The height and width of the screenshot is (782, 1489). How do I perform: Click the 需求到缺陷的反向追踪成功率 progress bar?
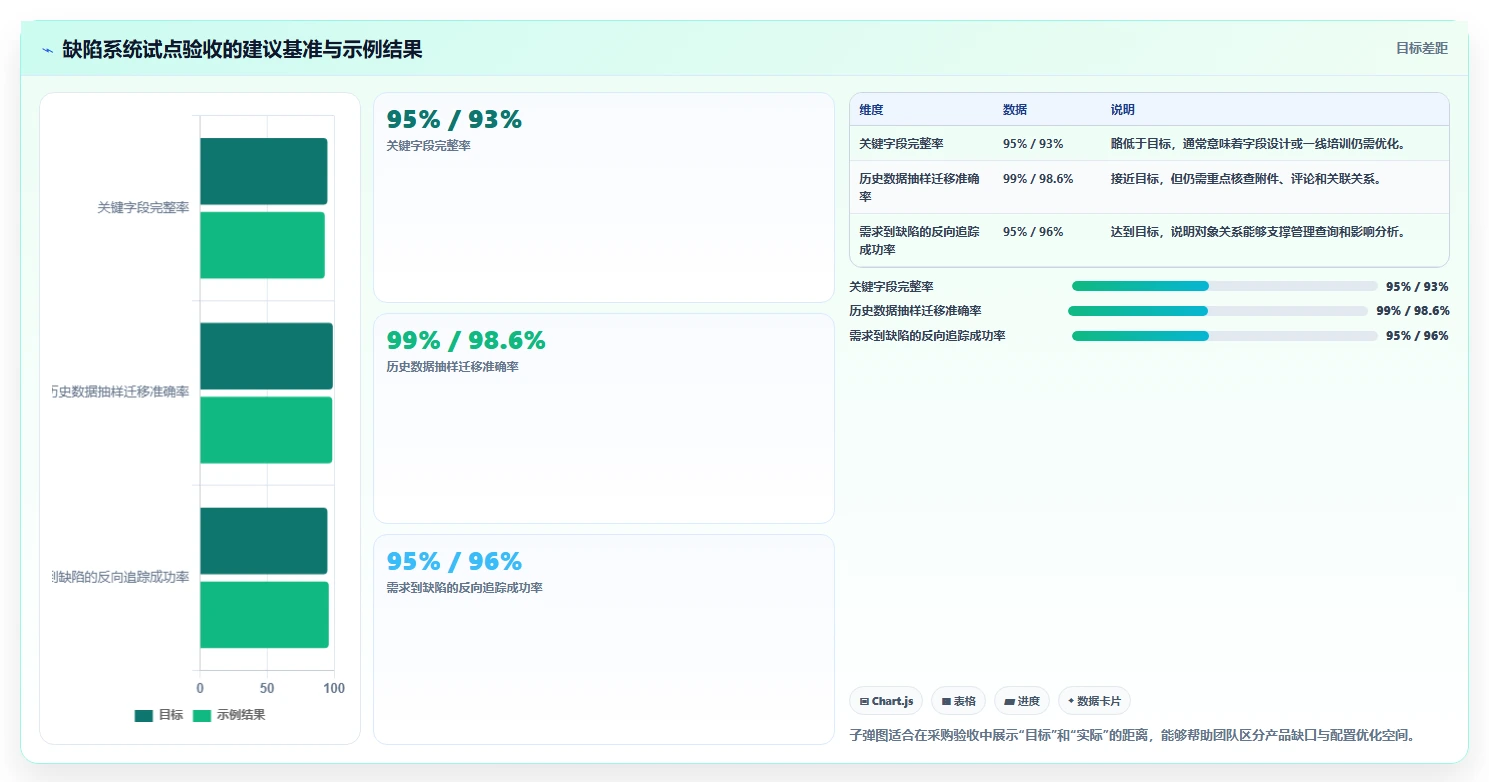click(x=1225, y=336)
